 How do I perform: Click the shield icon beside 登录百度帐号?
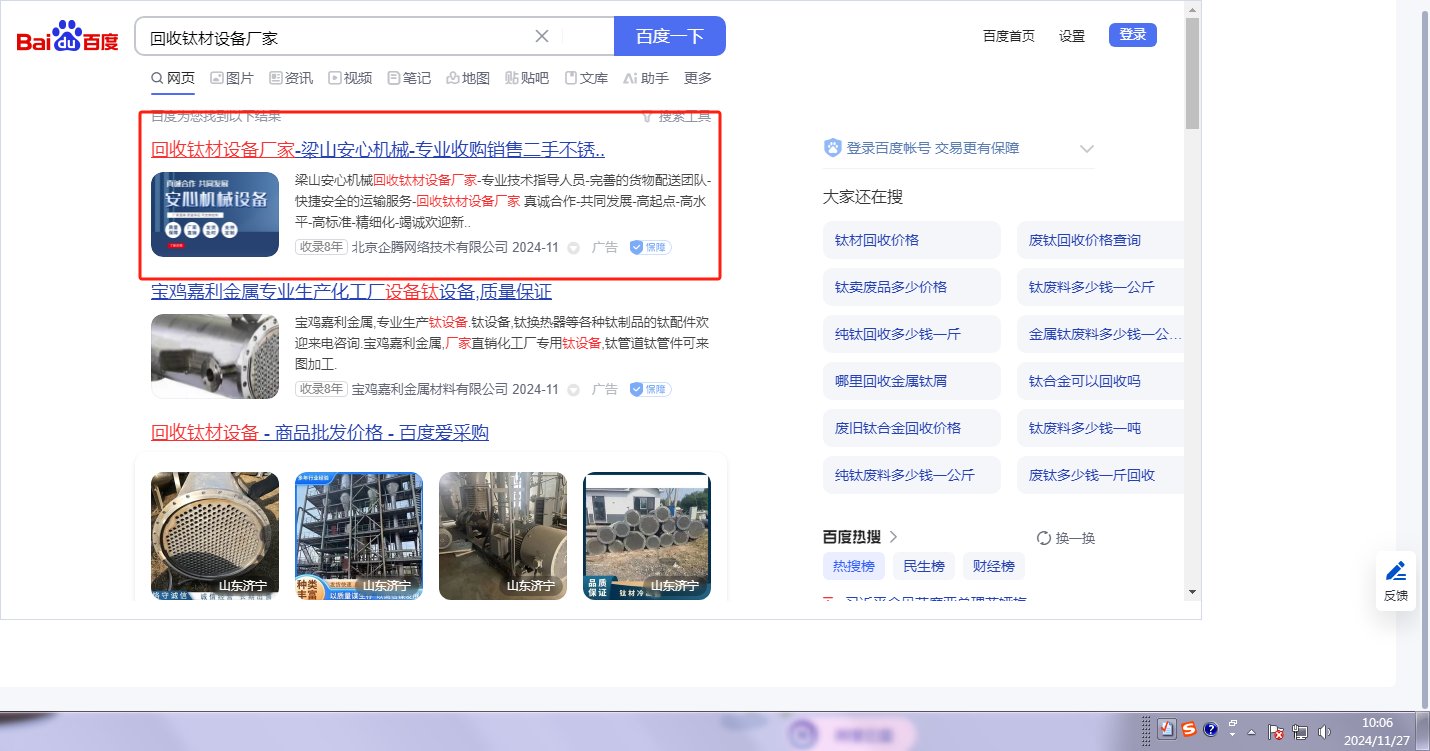click(832, 148)
